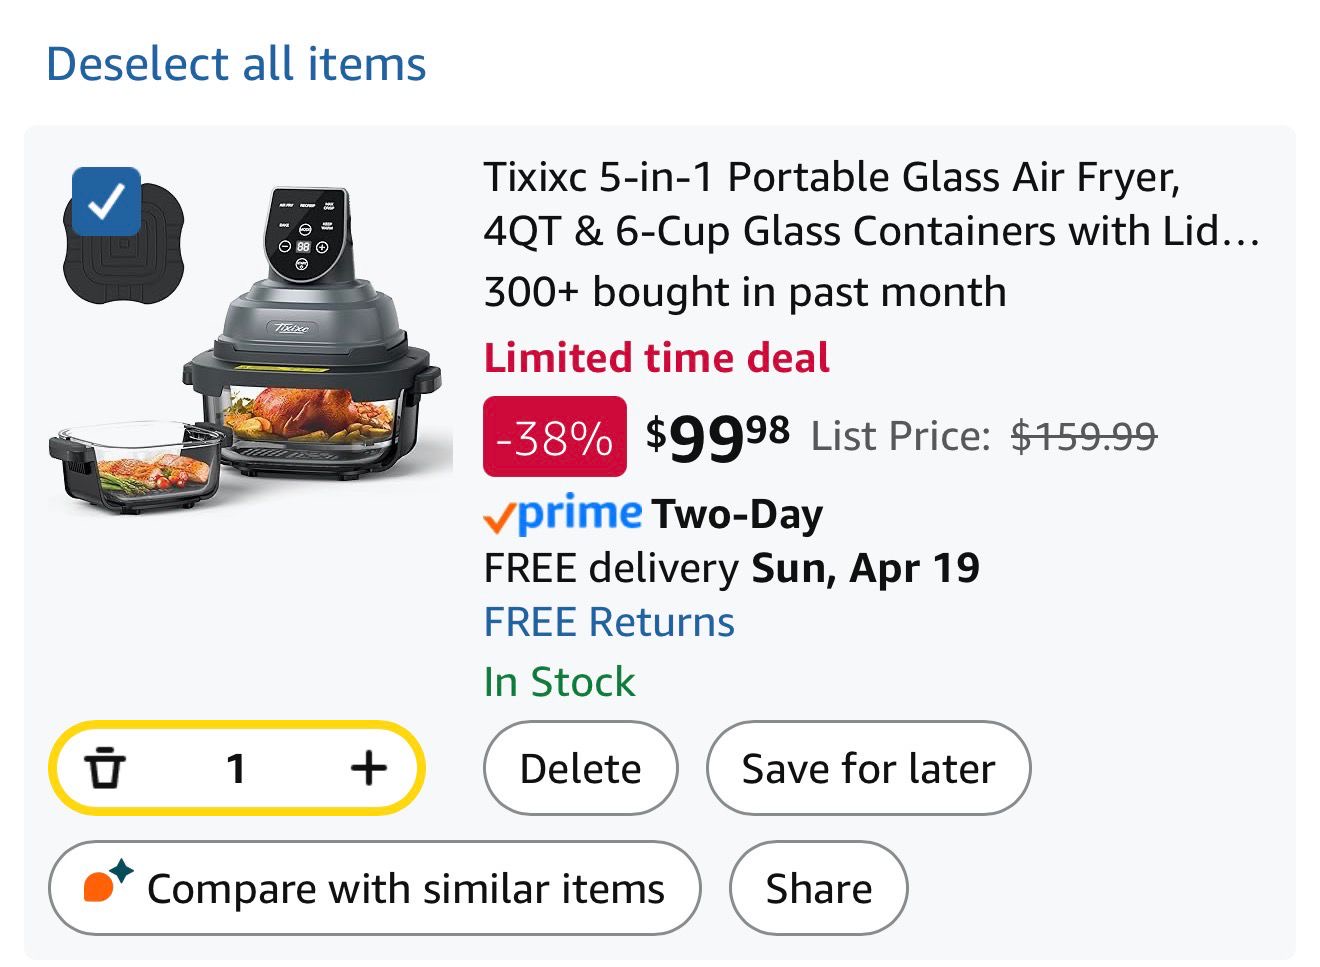Click the orange sparkle compare icon

(x=106, y=882)
